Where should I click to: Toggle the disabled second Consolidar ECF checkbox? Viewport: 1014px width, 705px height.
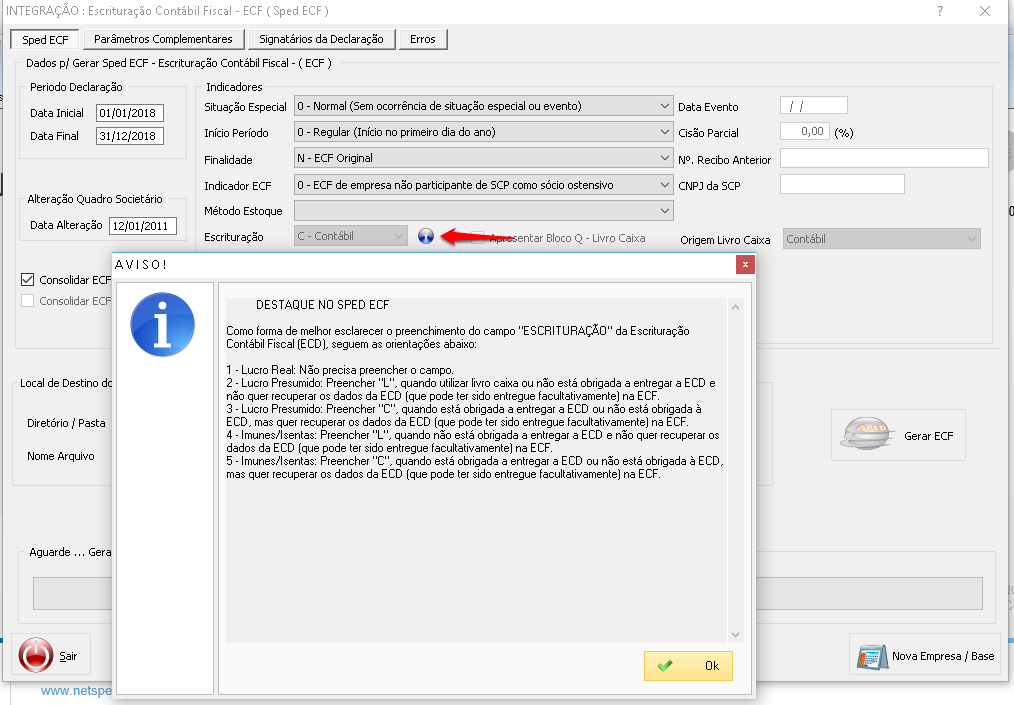(x=28, y=300)
